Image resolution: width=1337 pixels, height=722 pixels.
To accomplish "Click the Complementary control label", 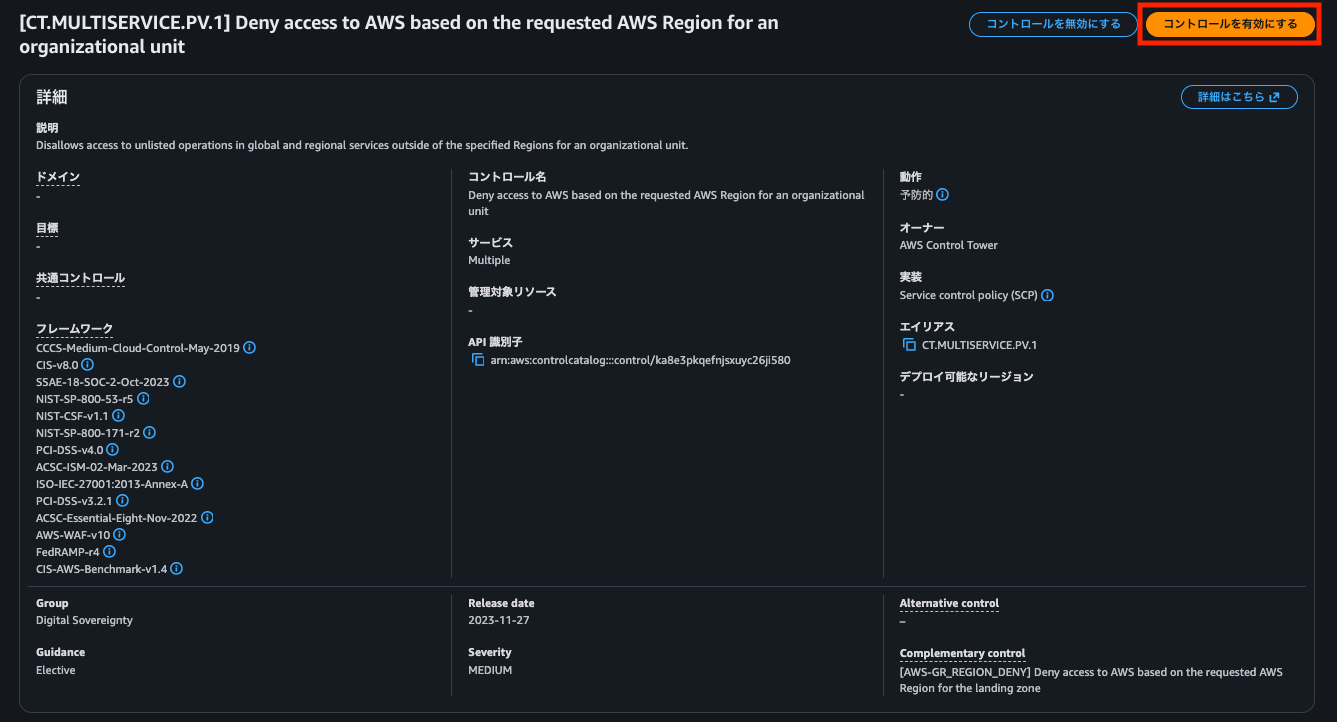I will click(x=962, y=654).
